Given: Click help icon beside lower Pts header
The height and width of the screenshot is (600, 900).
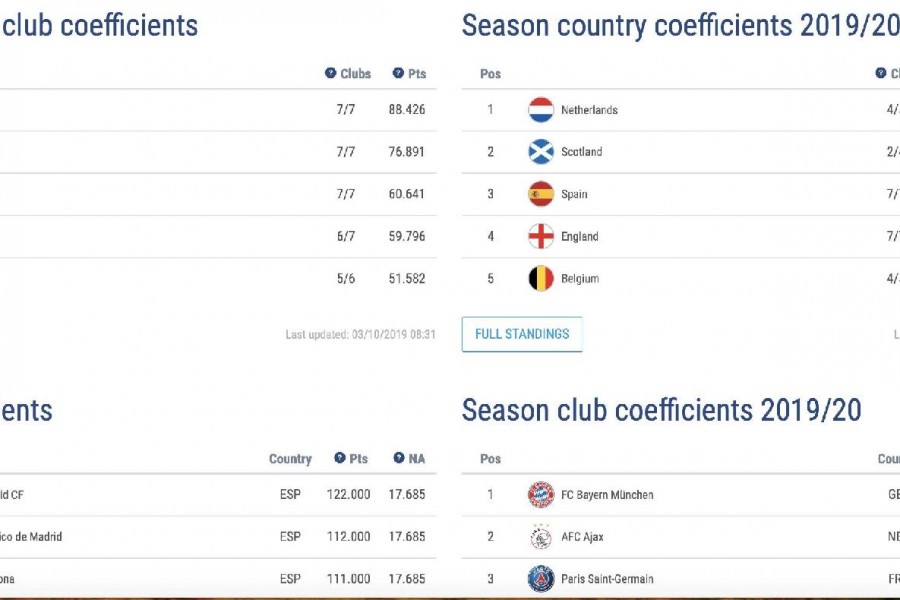Looking at the screenshot, I should (x=340, y=458).
